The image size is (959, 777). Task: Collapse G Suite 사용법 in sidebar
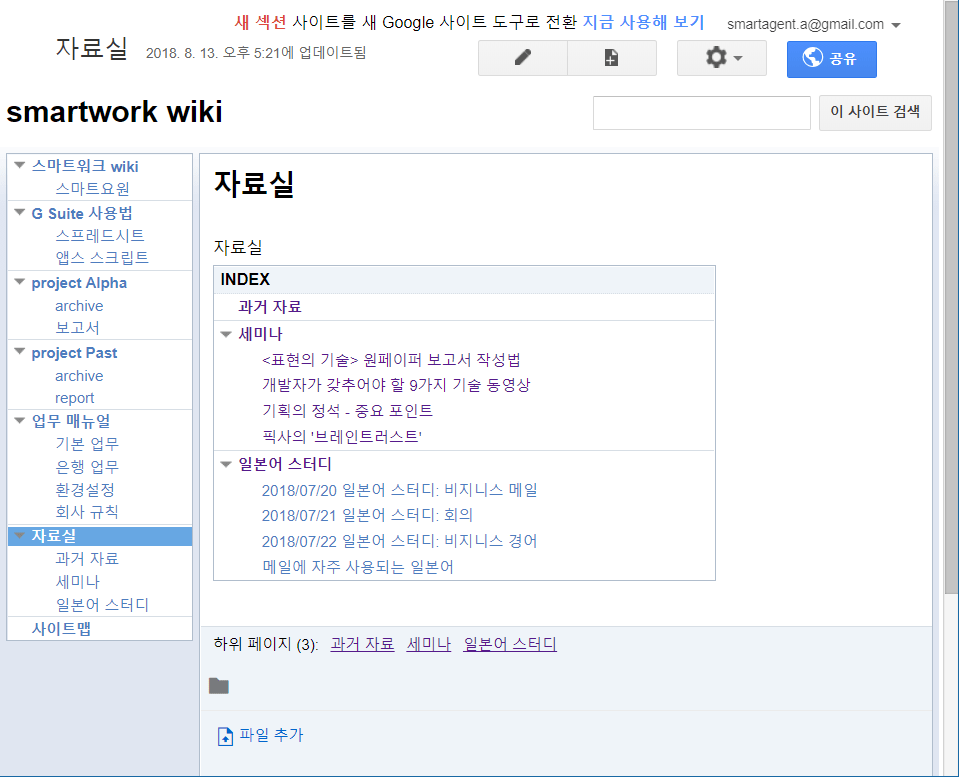point(20,212)
